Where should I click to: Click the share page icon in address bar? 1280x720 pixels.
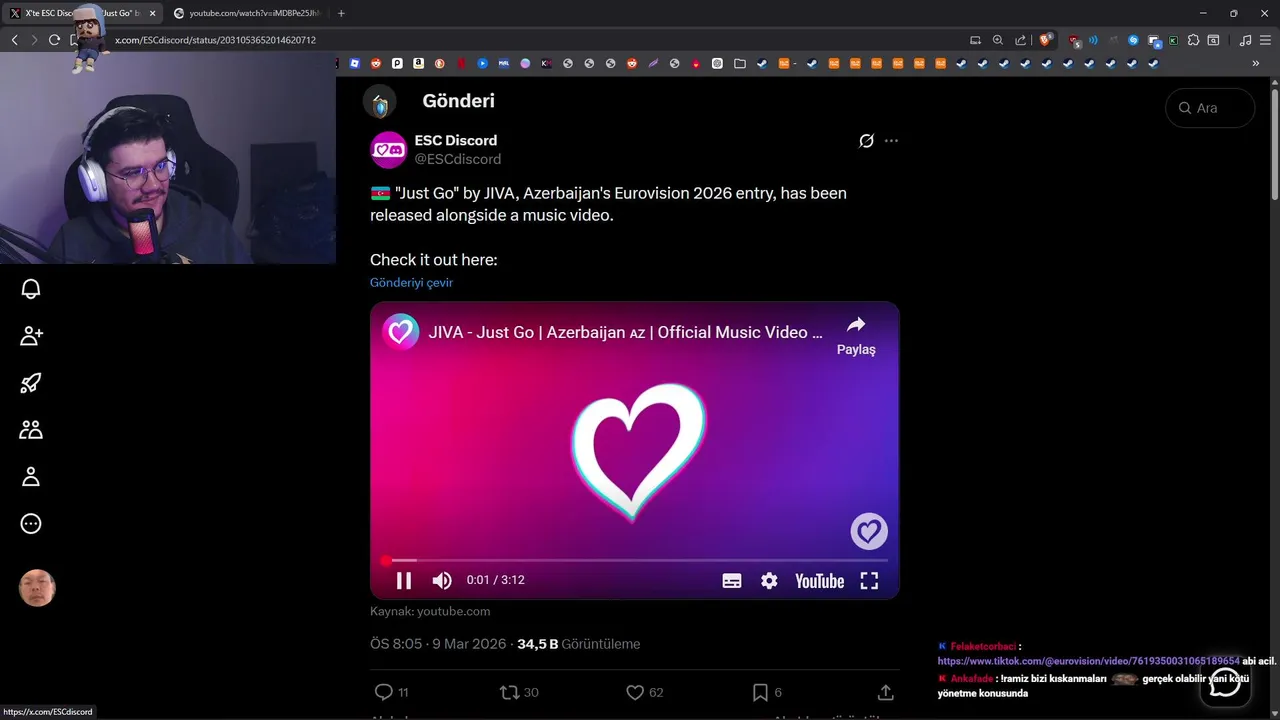pos(1020,40)
